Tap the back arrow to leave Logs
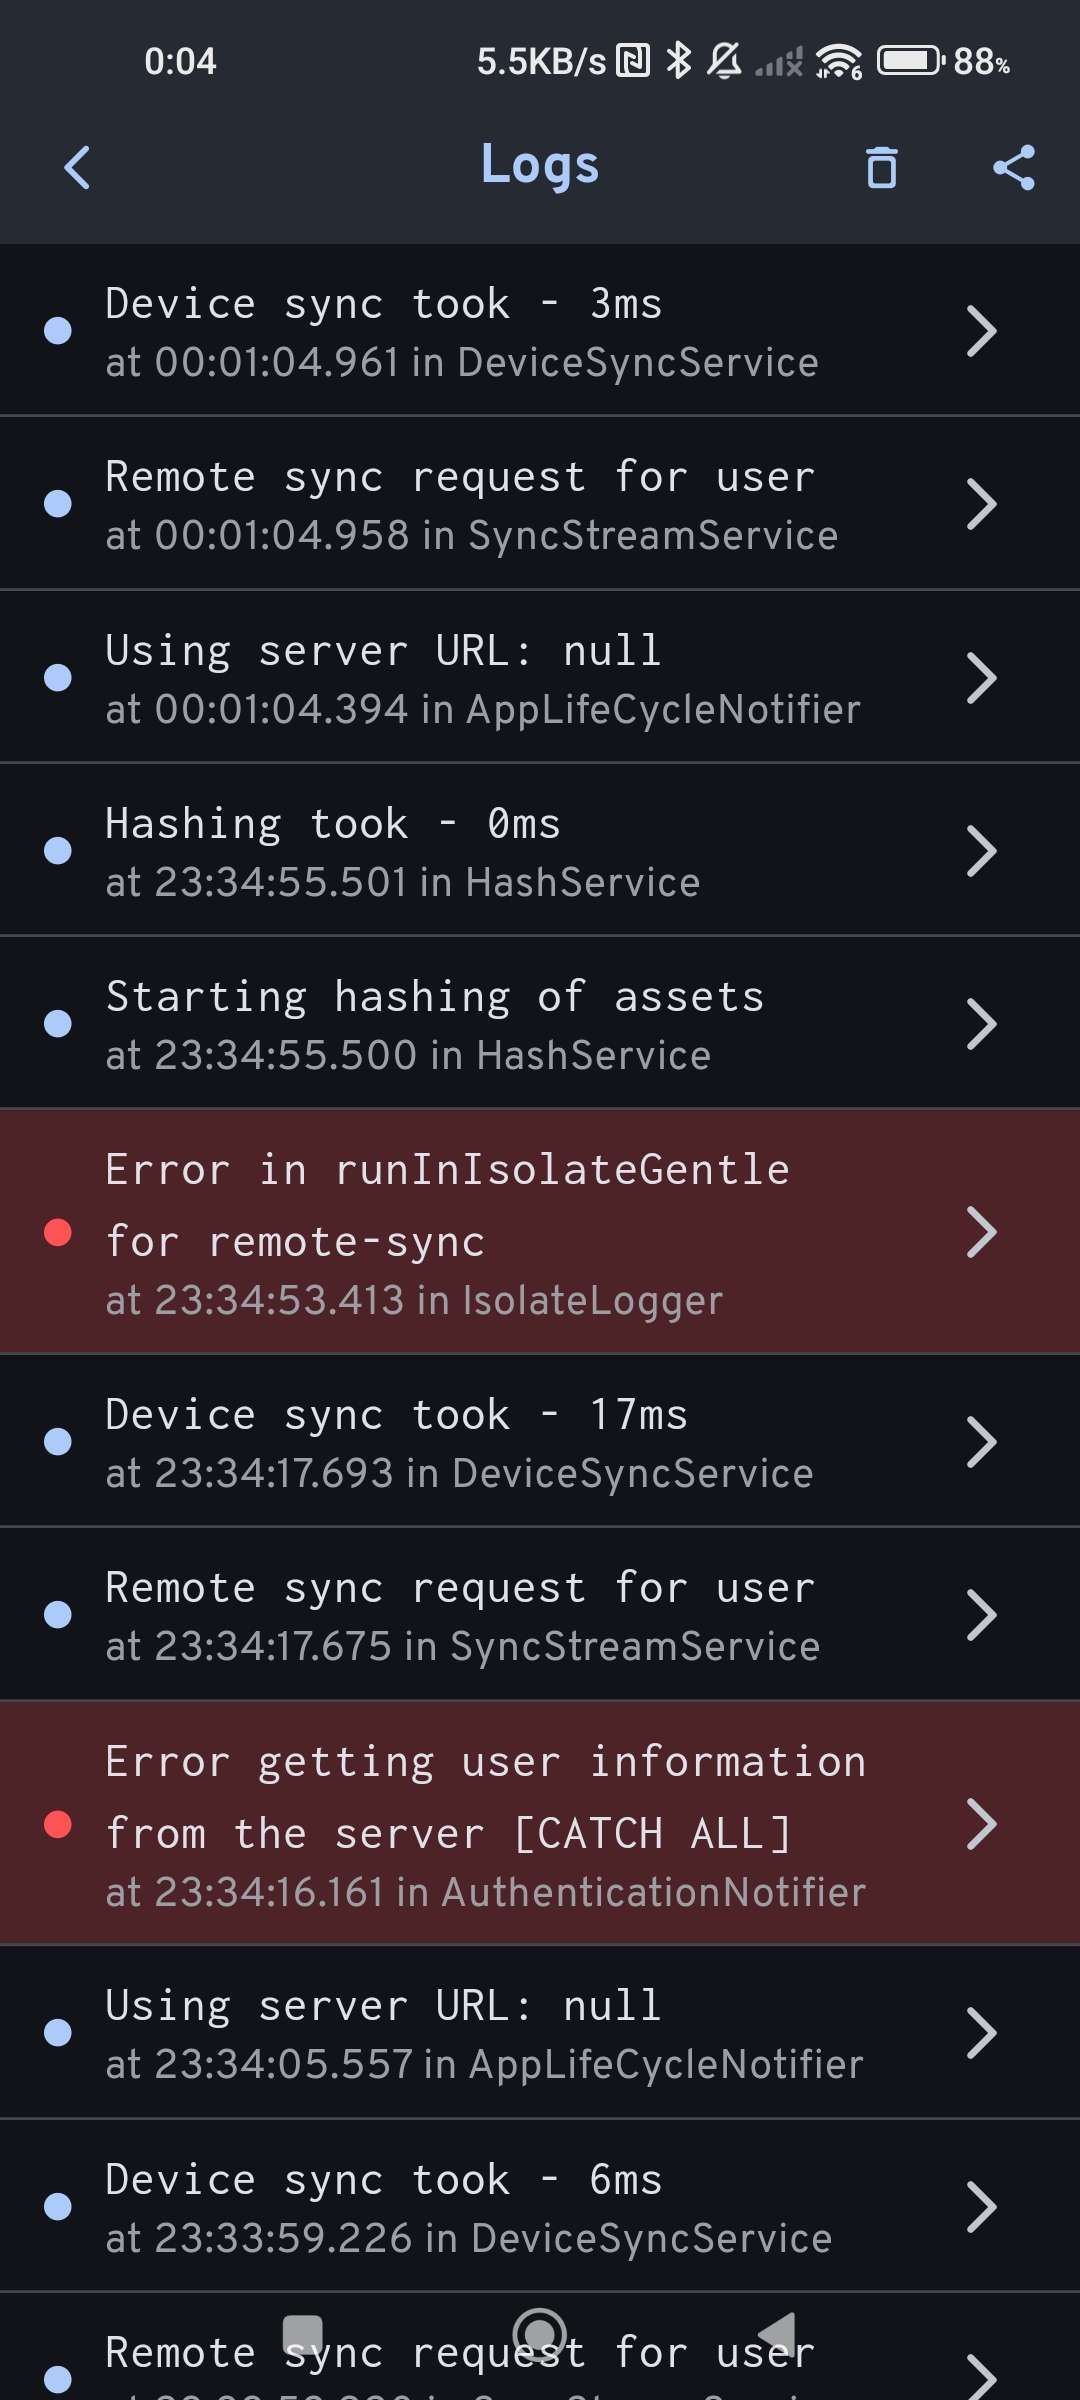 (76, 167)
